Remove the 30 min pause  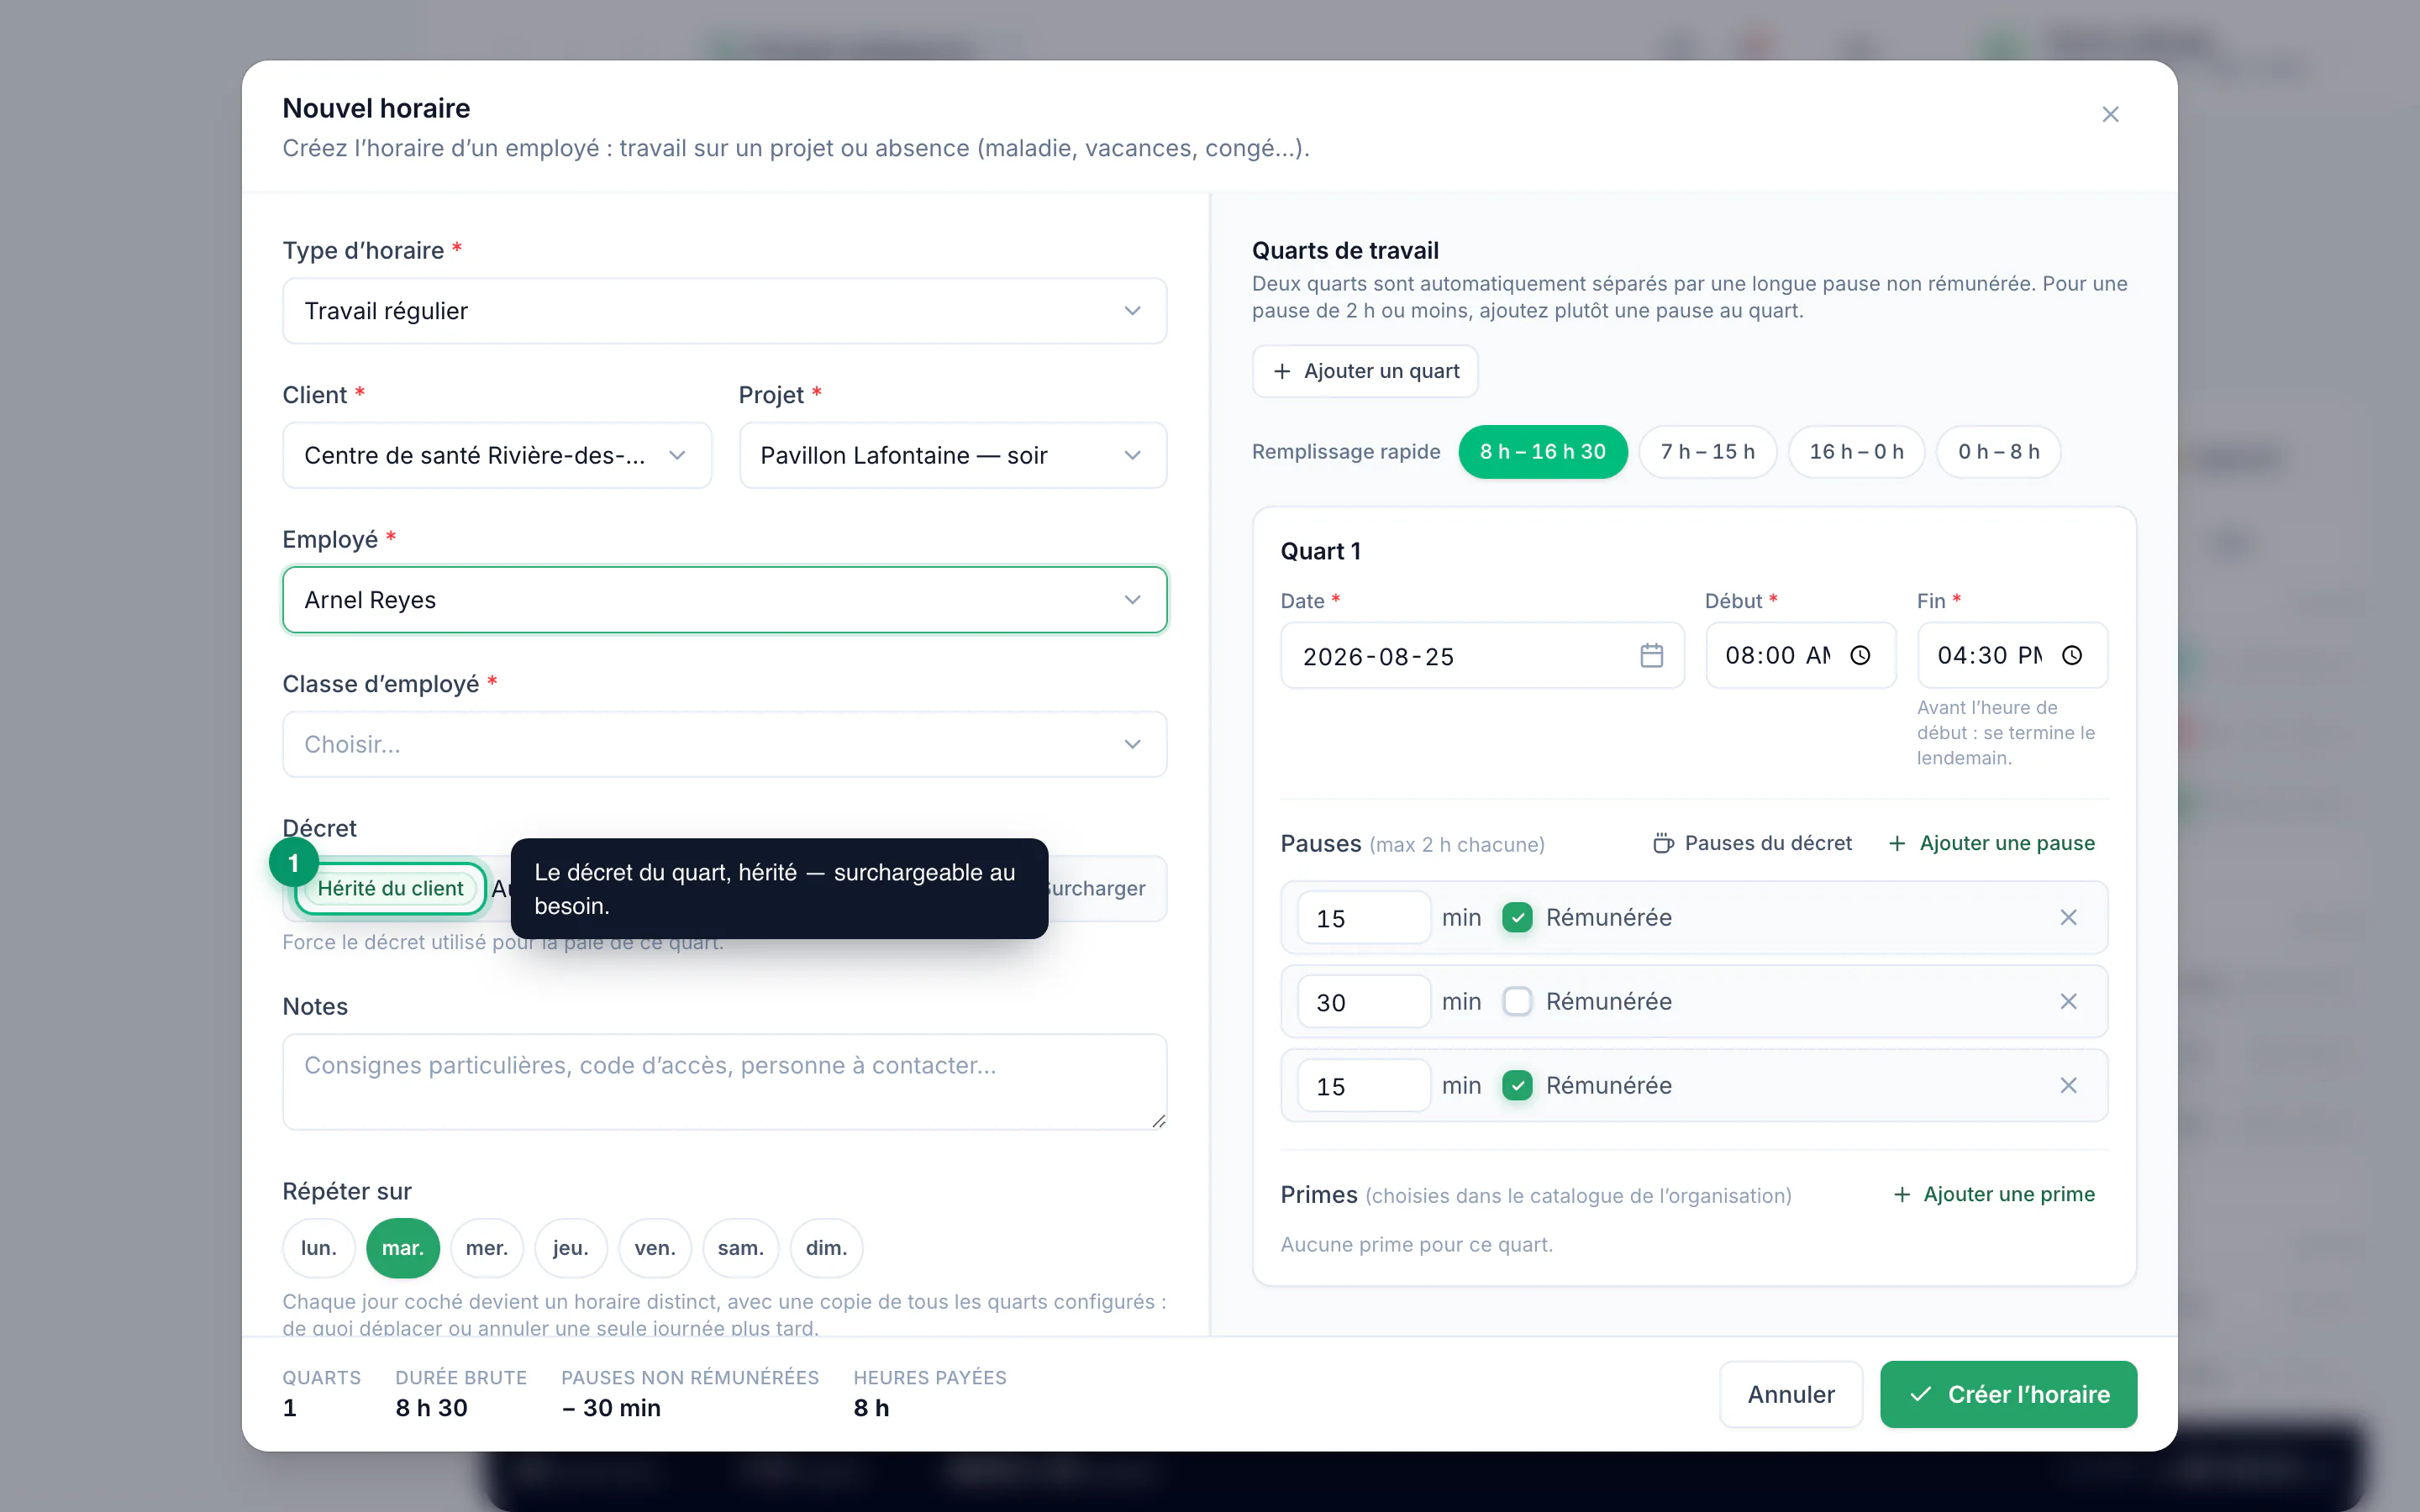pyautogui.click(x=2068, y=1001)
